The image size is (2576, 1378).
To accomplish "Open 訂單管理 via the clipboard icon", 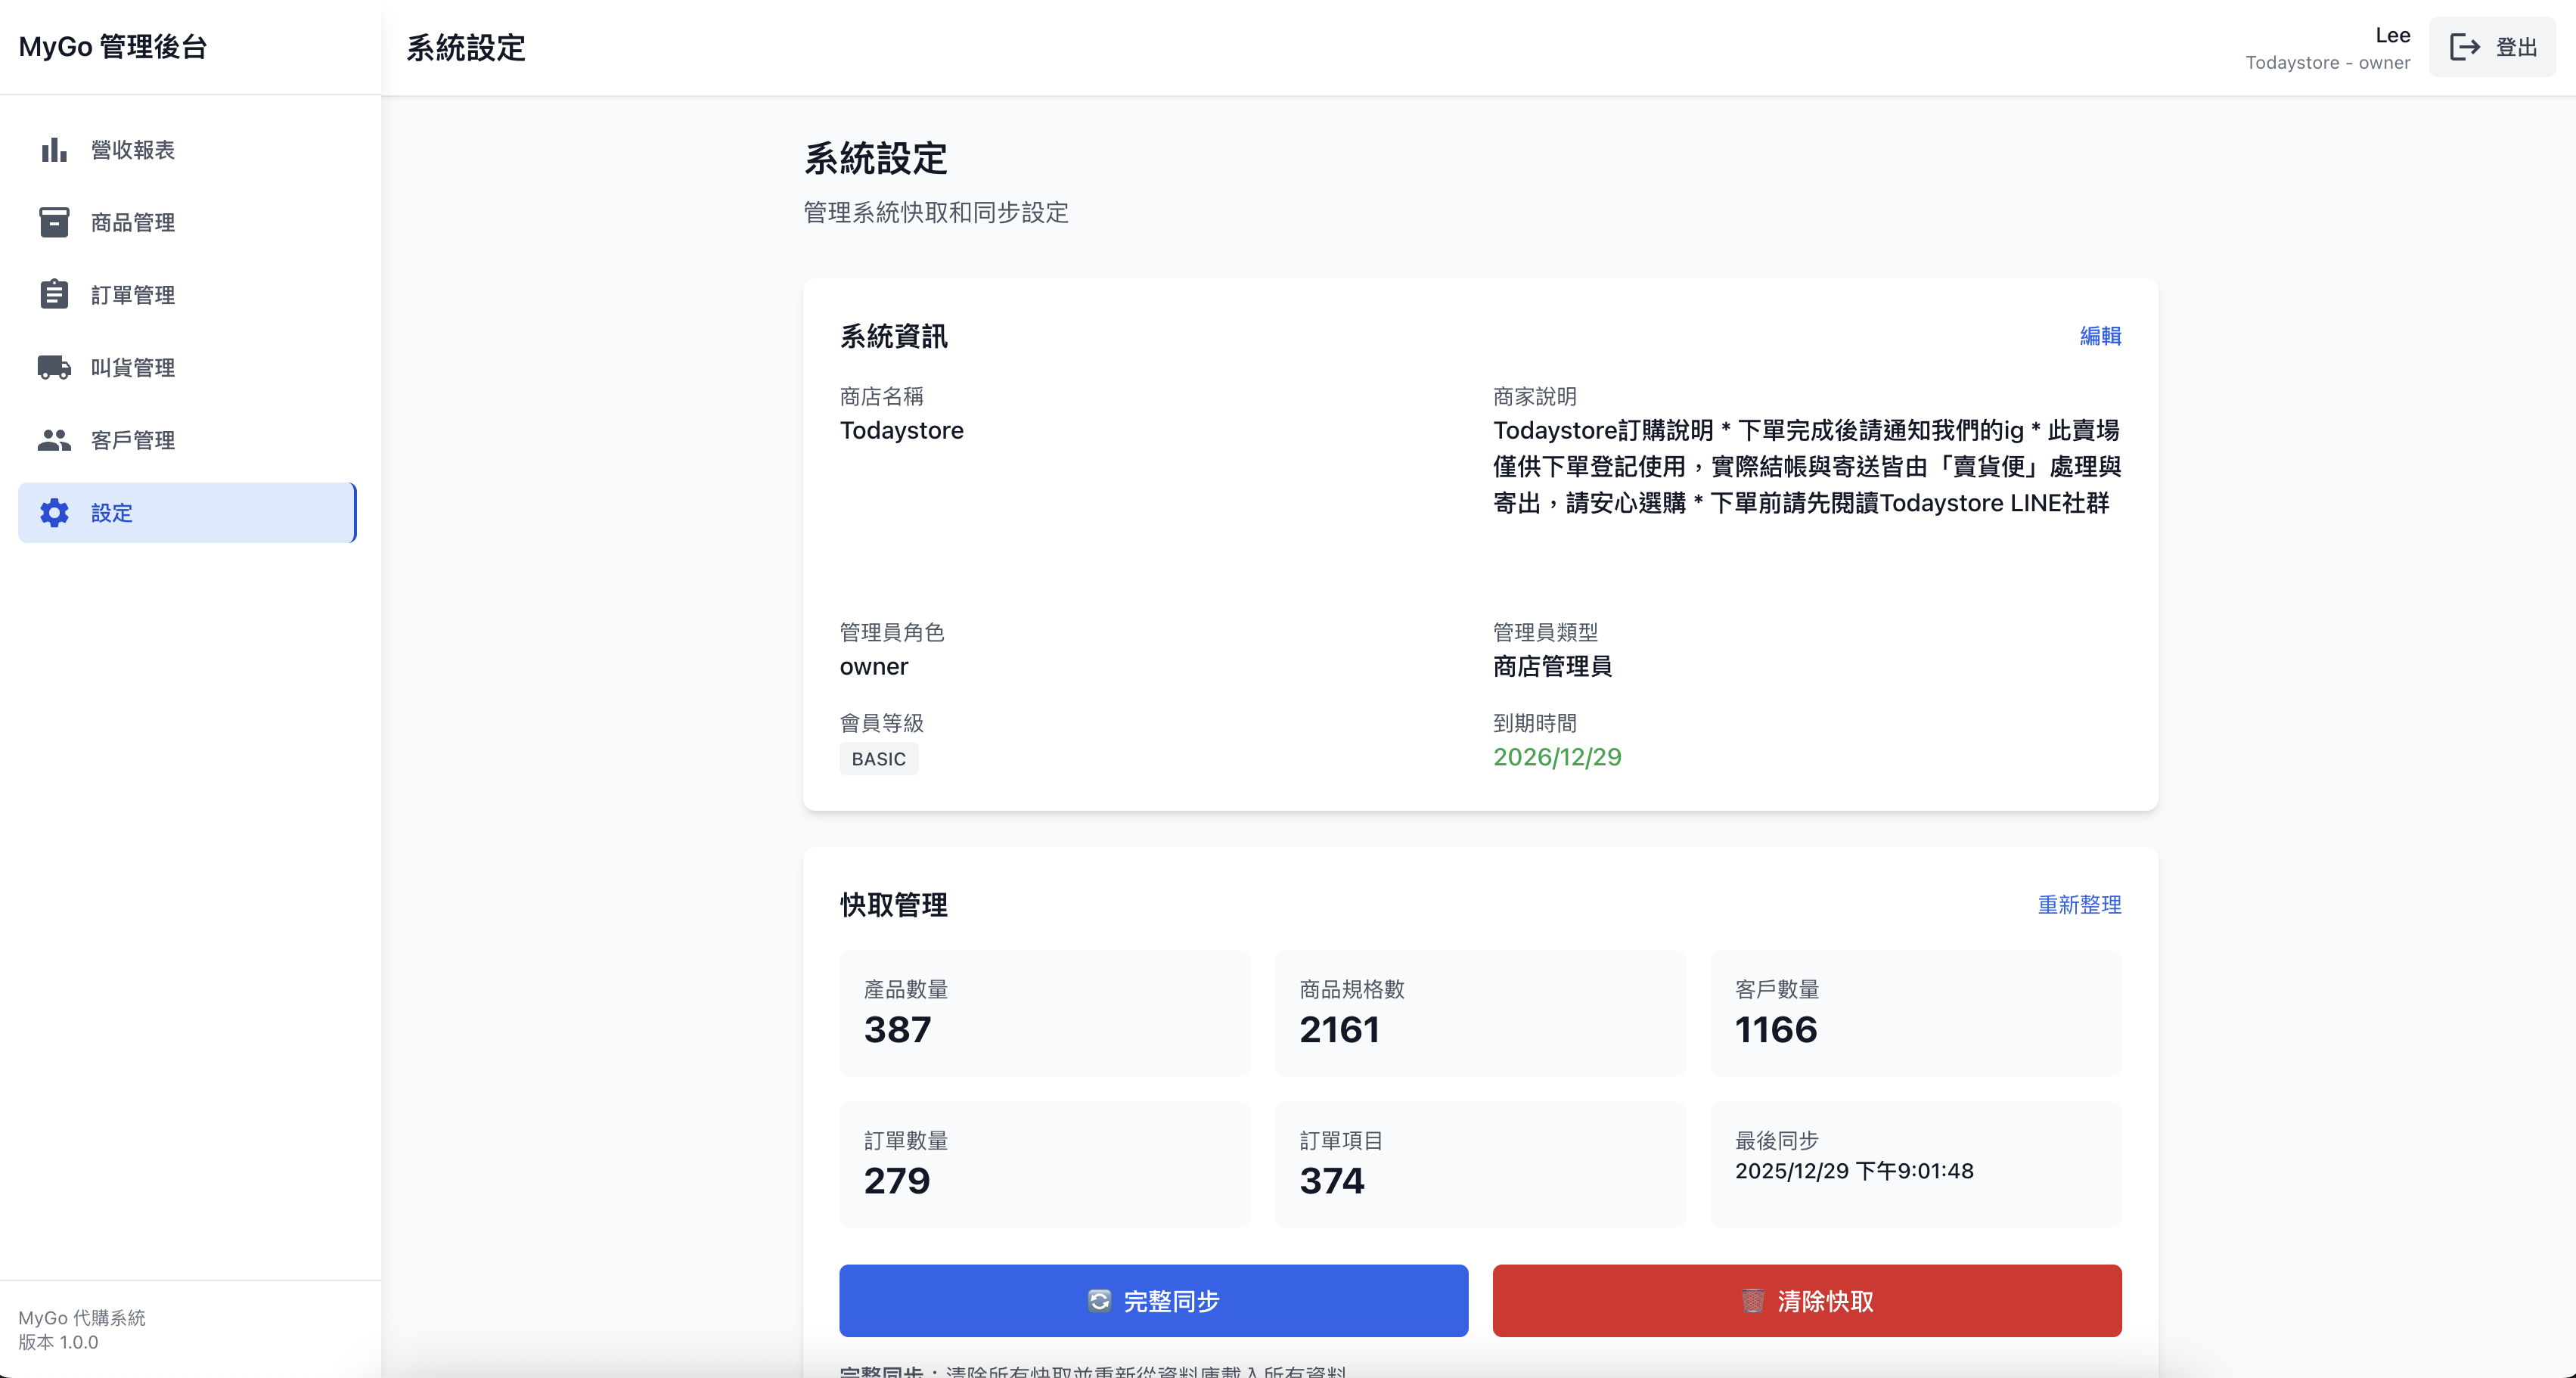I will point(53,294).
